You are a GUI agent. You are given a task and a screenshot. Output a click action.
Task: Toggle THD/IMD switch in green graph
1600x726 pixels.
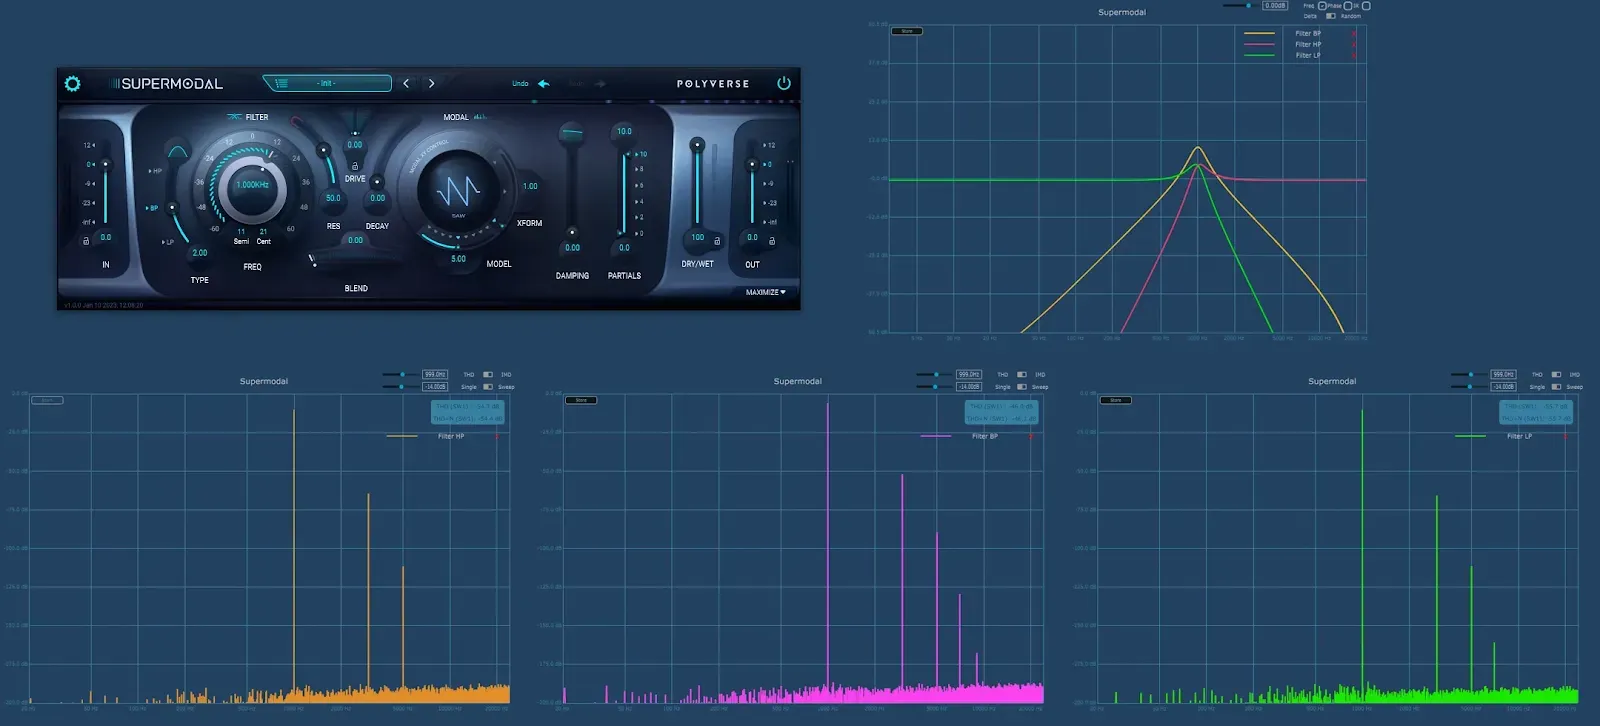1556,375
